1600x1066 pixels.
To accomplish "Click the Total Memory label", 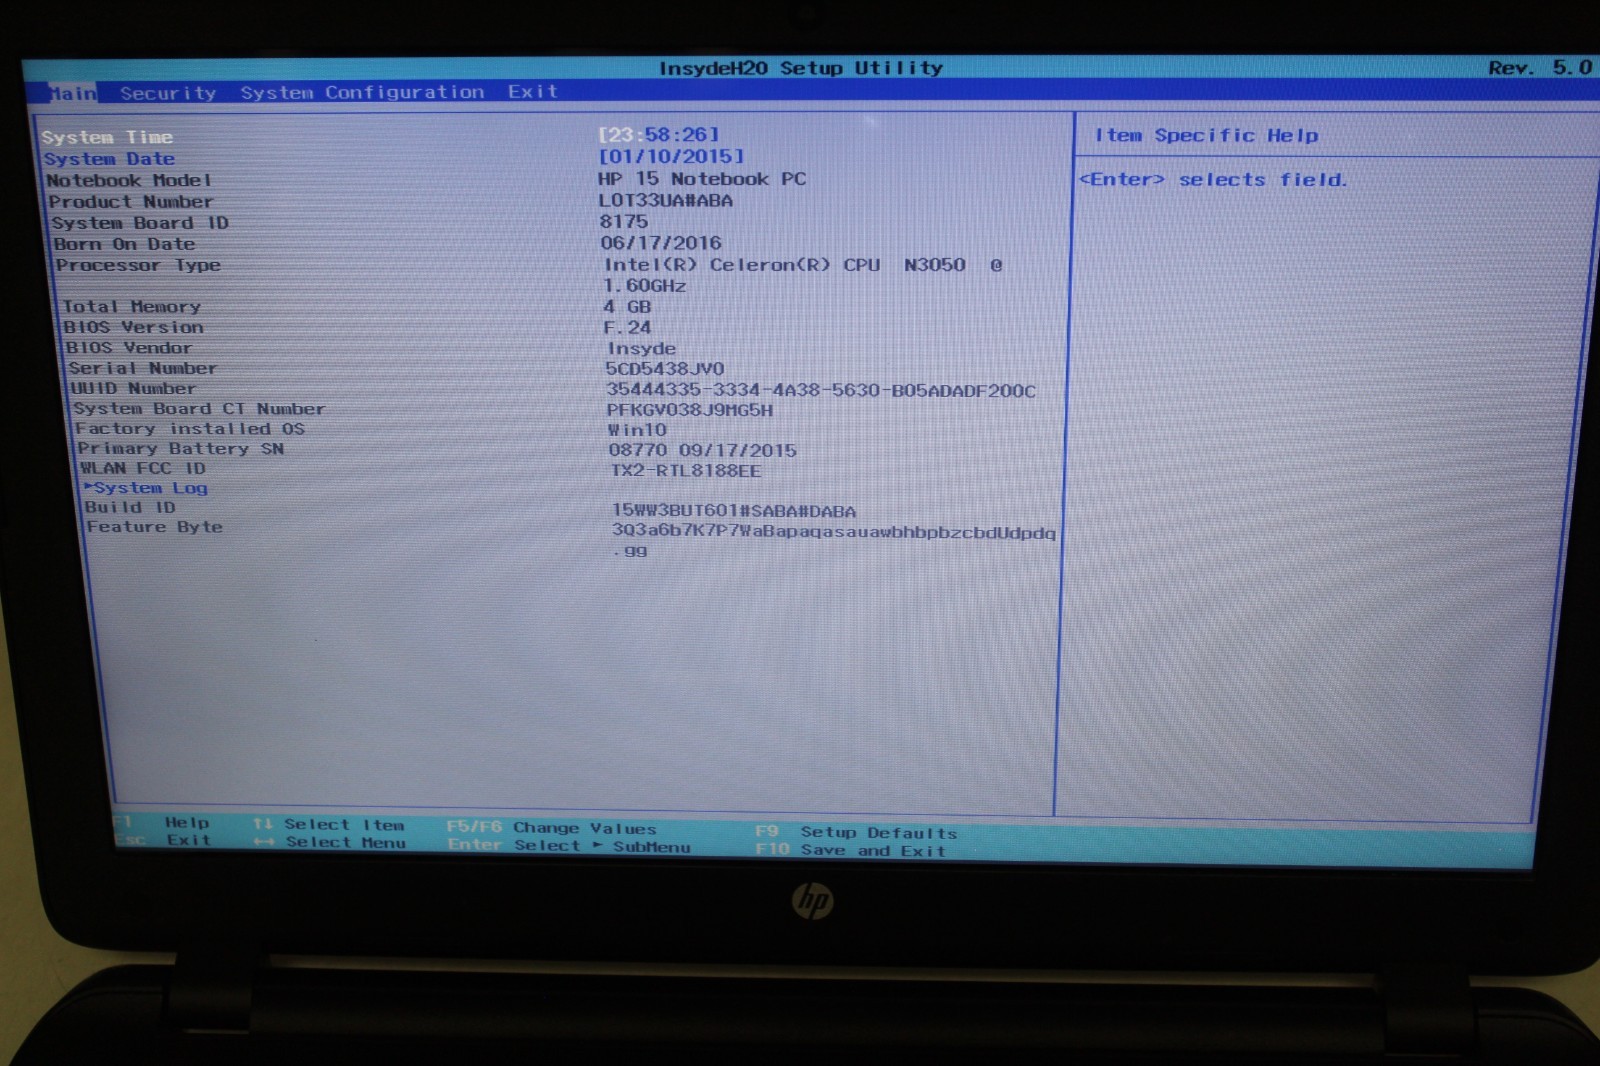I will click(131, 307).
